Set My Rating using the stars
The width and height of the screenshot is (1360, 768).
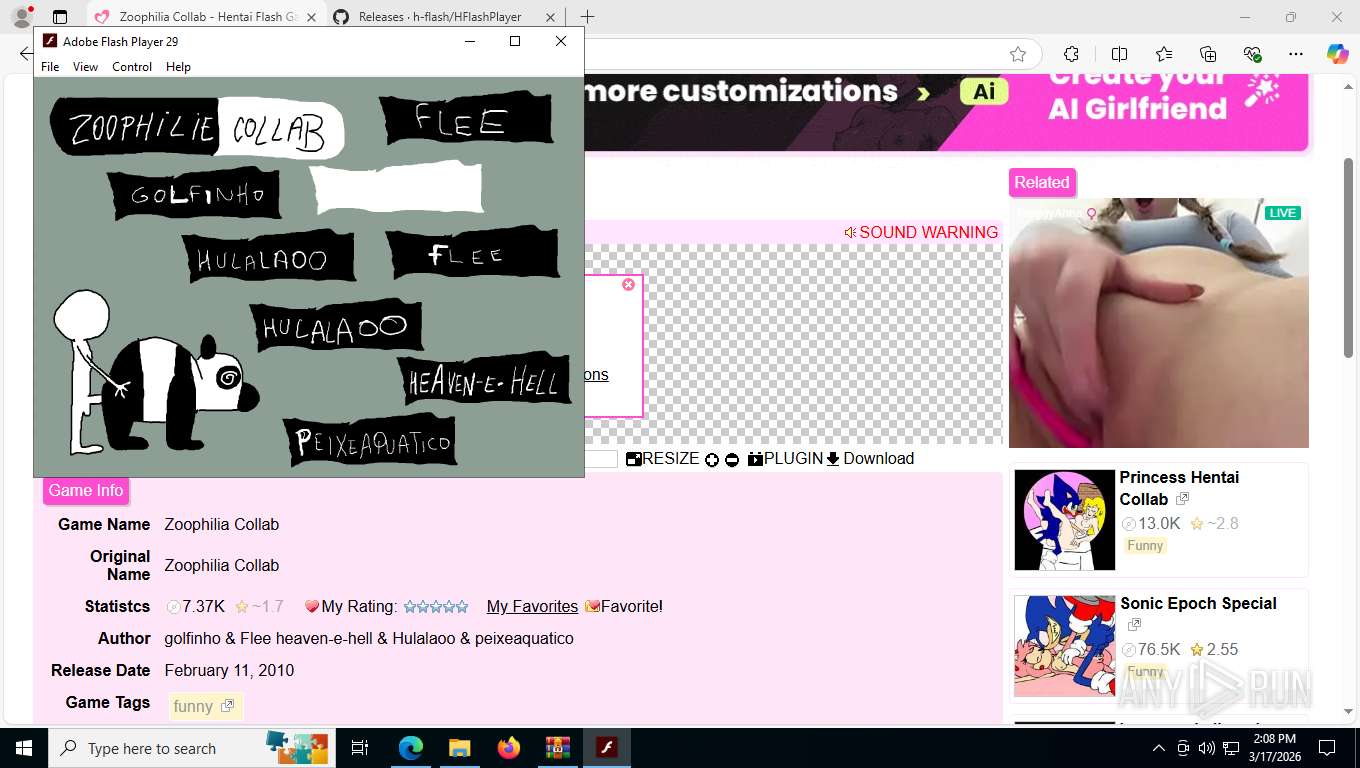435,606
